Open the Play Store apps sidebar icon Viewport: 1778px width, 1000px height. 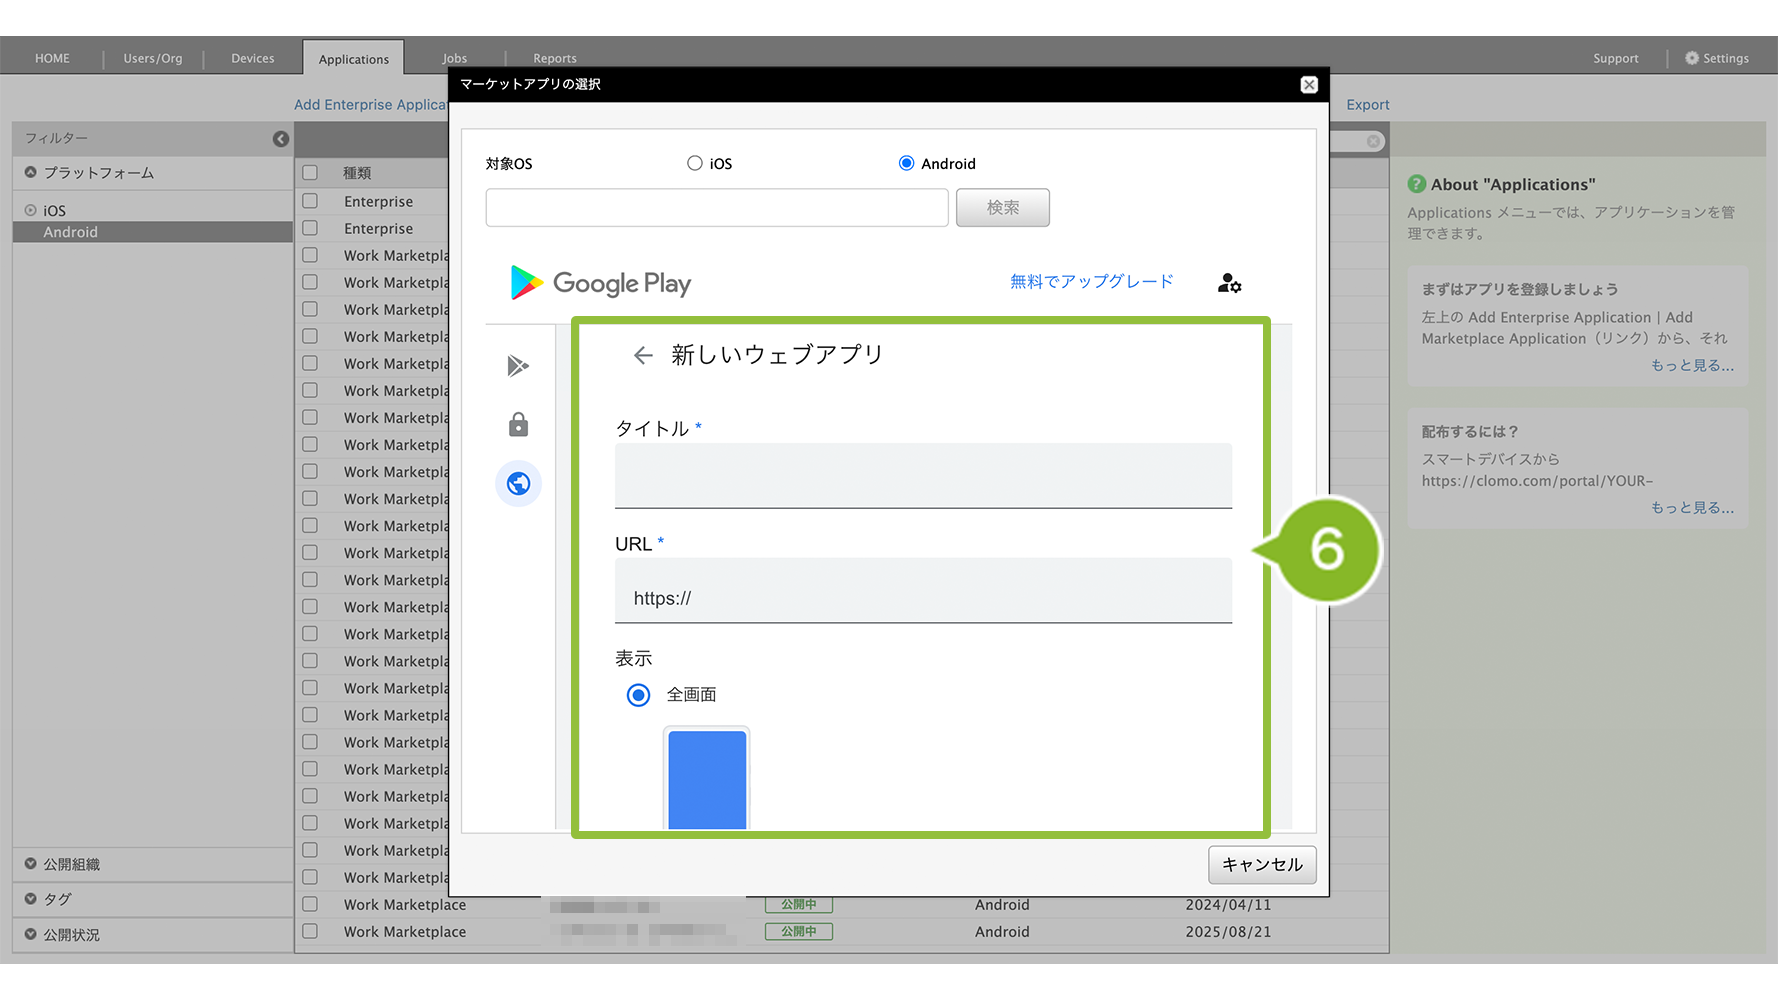coord(518,366)
